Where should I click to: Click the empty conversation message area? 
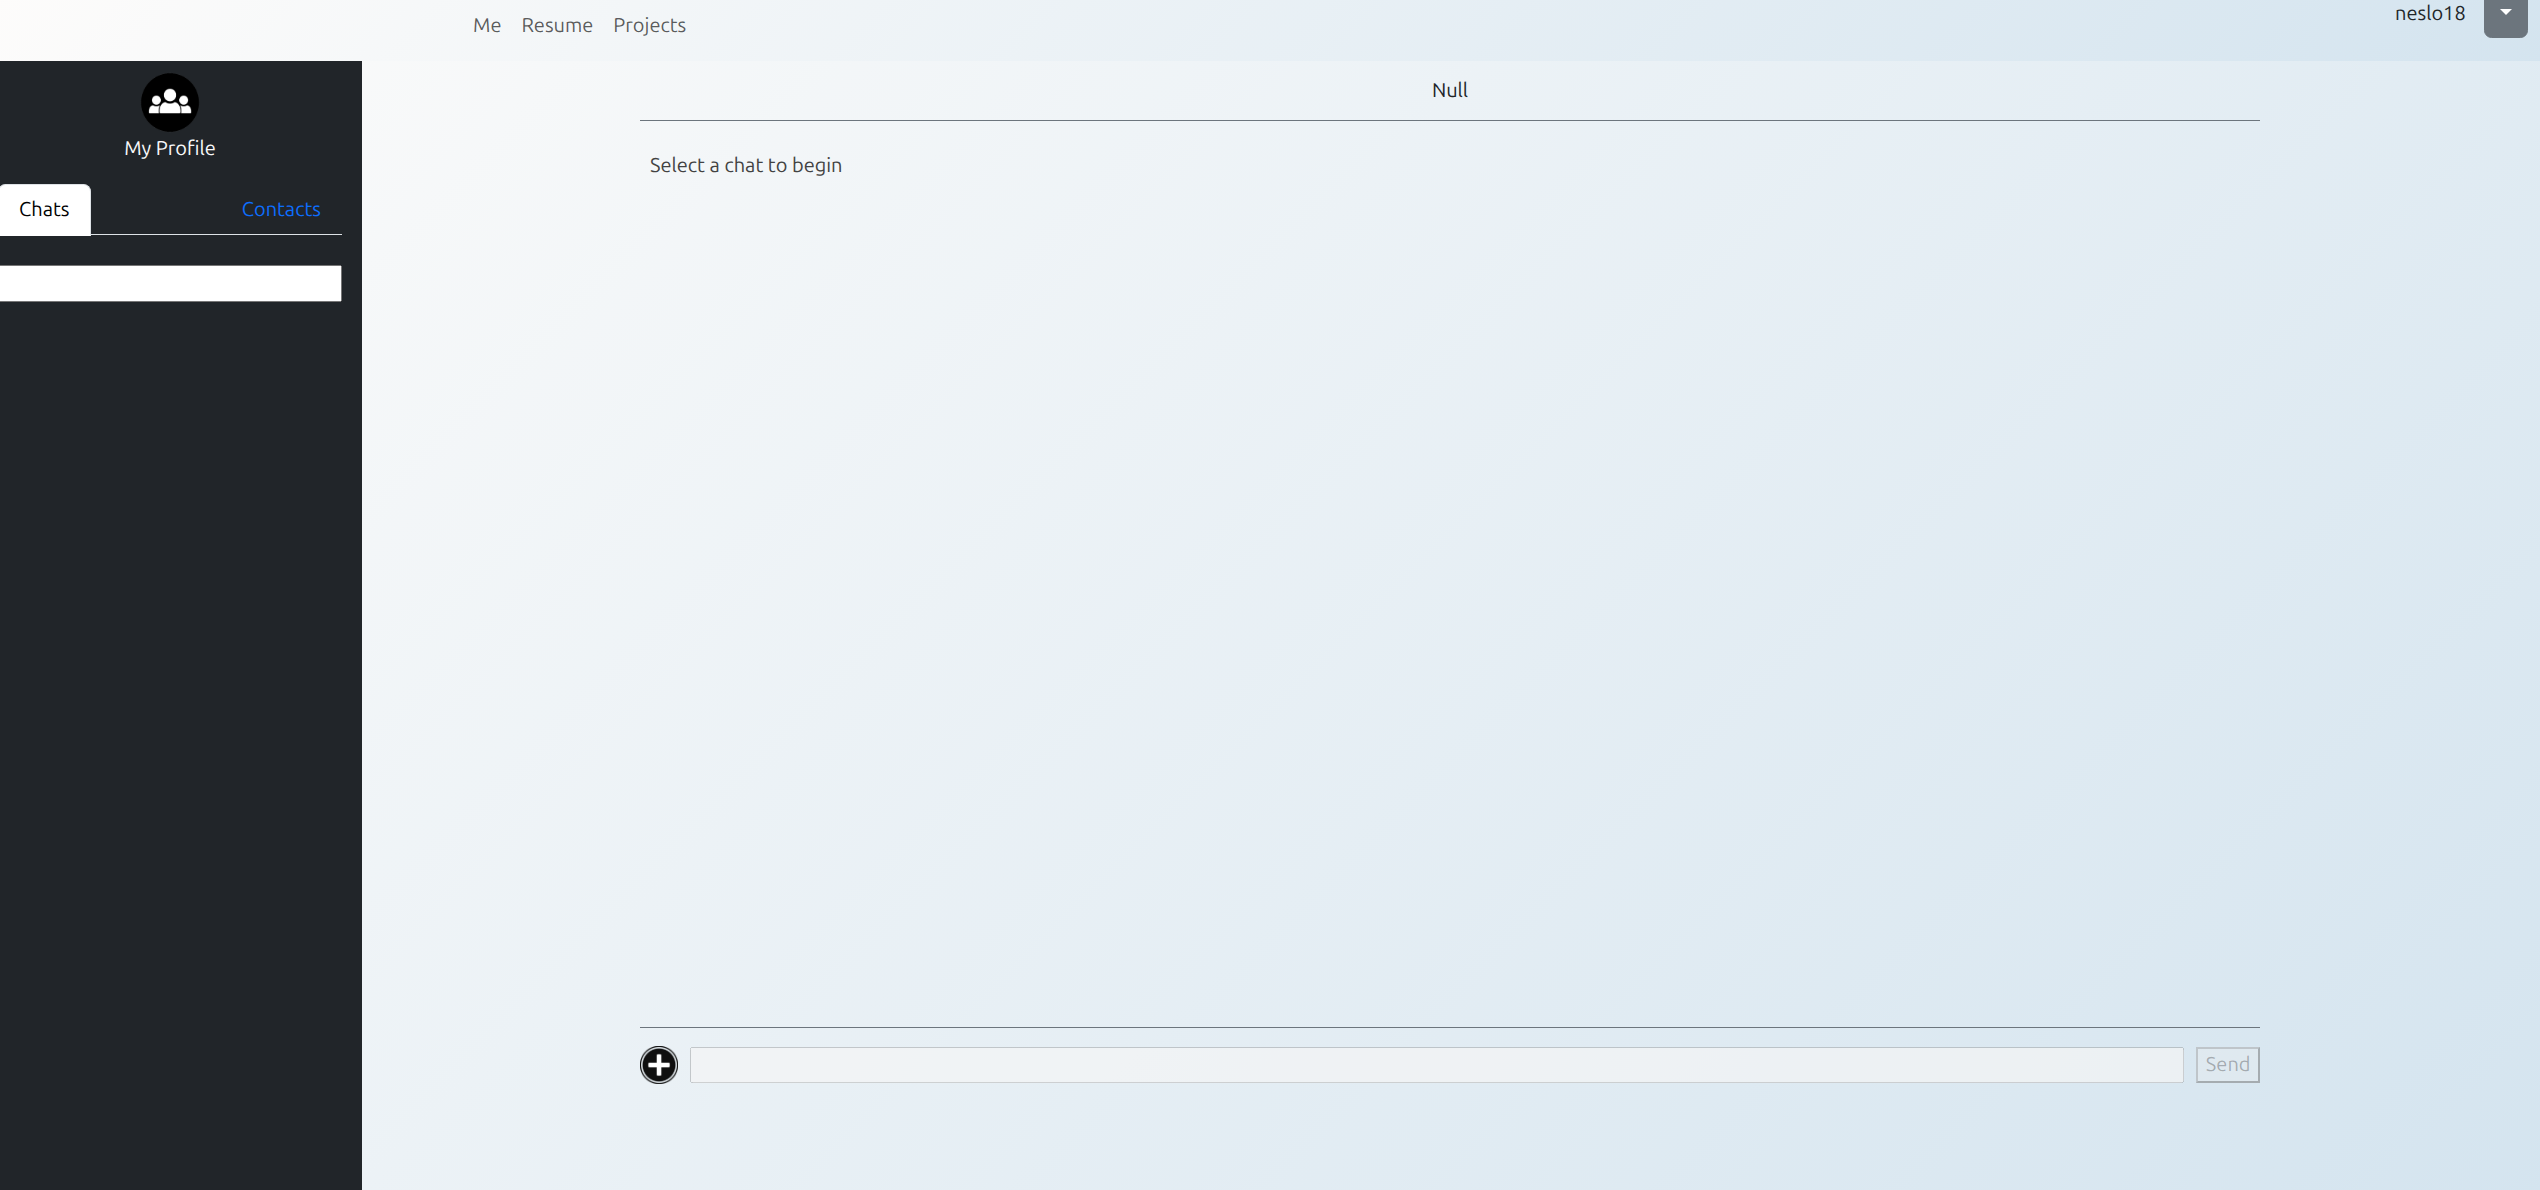[1449, 600]
